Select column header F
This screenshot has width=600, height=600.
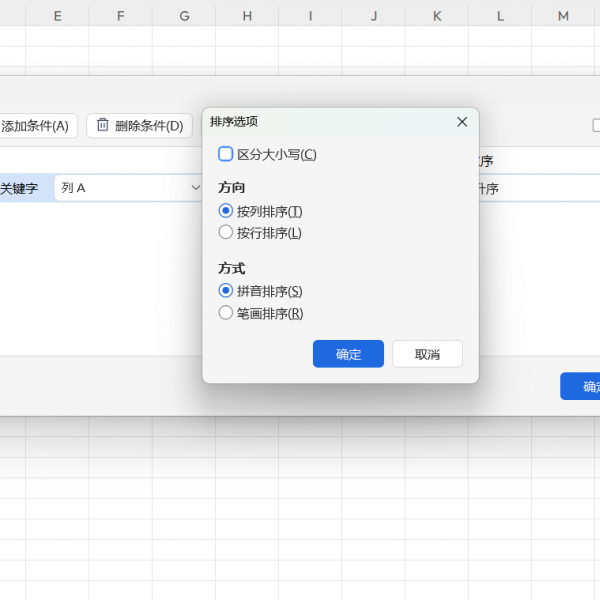point(120,15)
